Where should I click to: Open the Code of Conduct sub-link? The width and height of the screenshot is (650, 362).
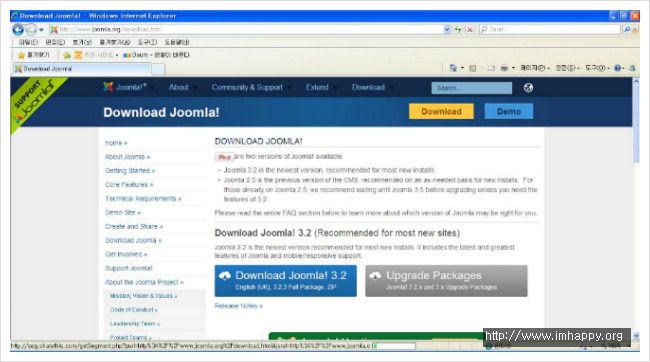pyautogui.click(x=133, y=310)
